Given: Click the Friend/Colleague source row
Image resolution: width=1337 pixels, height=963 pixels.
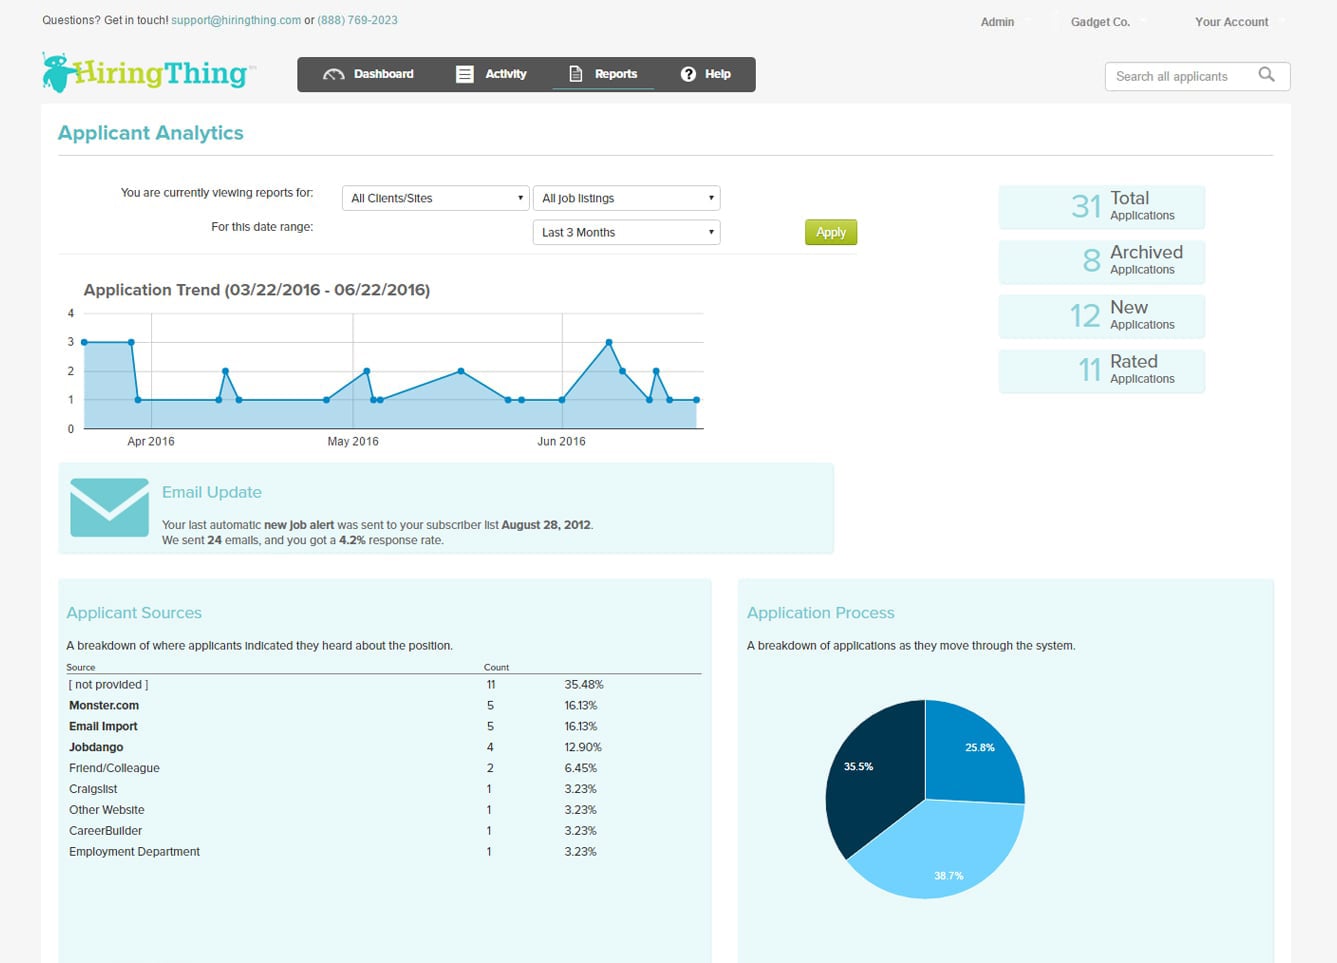Looking at the screenshot, I should click(x=384, y=768).
